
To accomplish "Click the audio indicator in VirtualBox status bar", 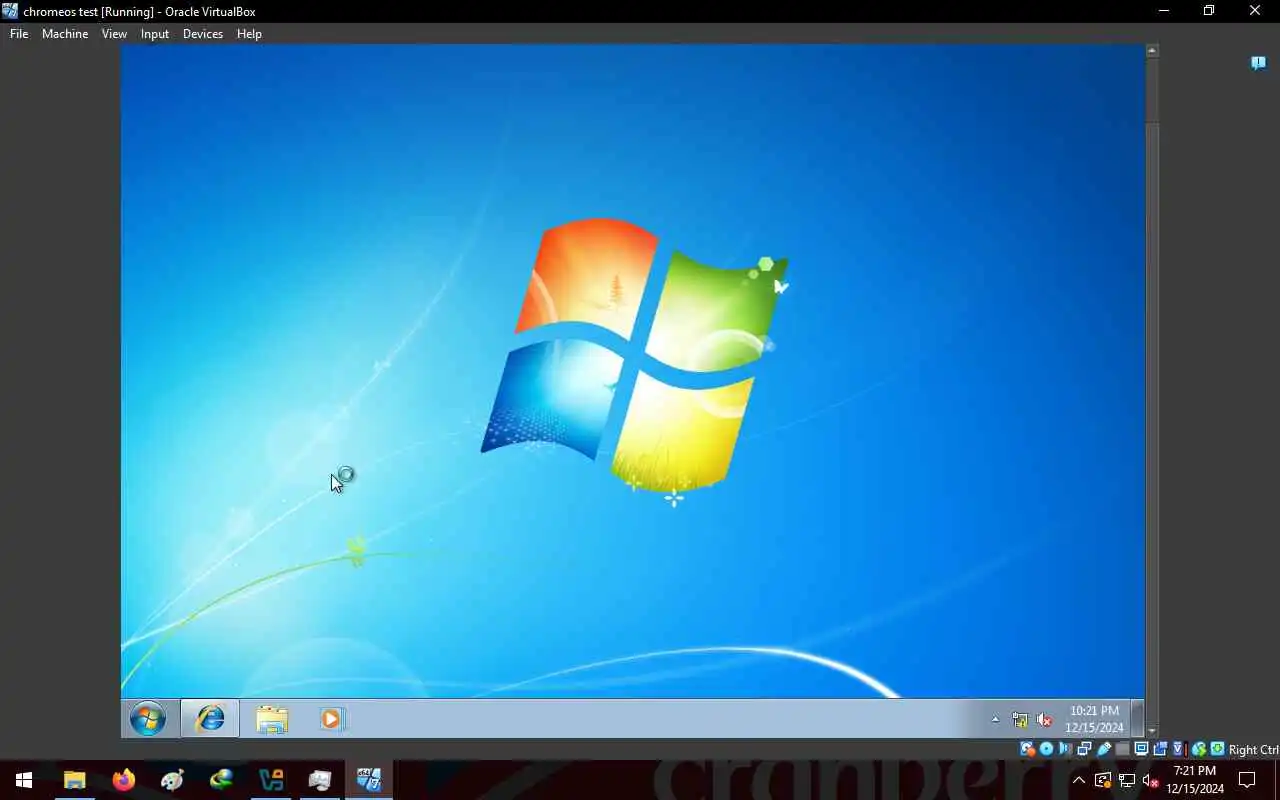I will click(1065, 749).
